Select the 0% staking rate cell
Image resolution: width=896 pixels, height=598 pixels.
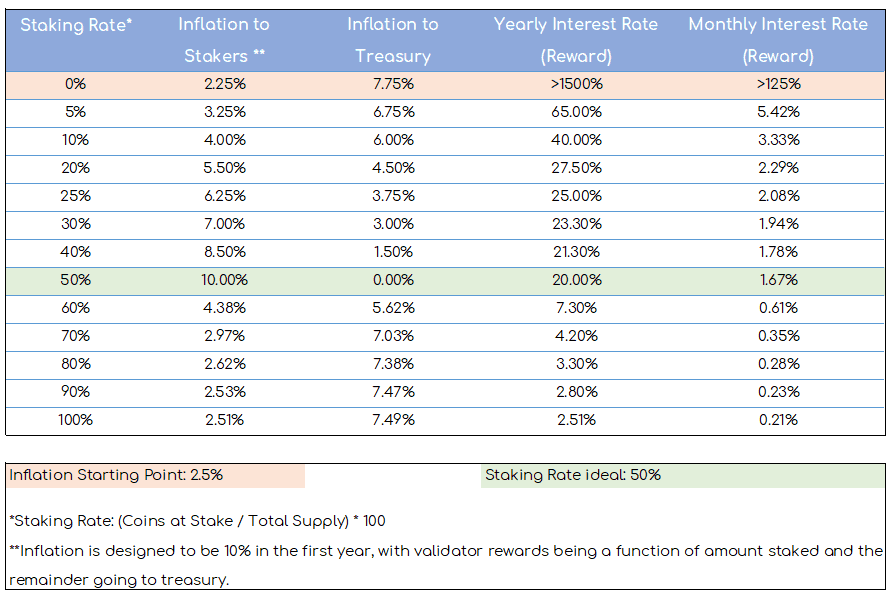(x=75, y=84)
